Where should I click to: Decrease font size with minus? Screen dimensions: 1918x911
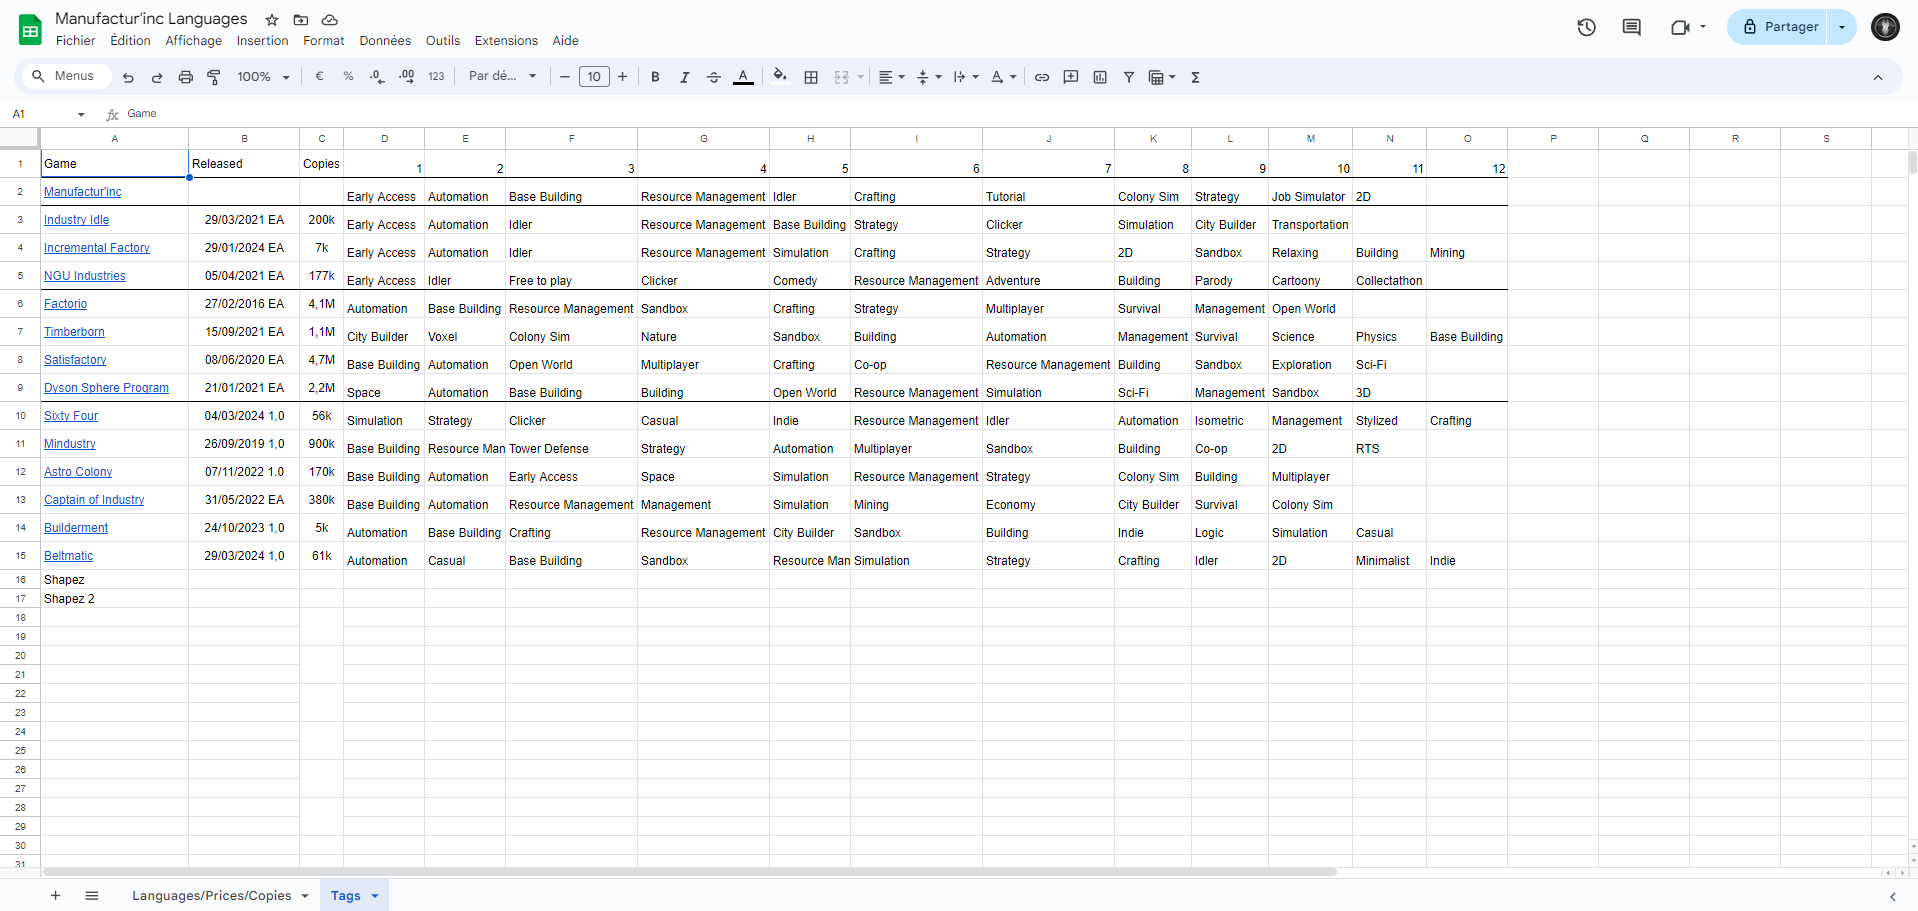(x=564, y=77)
